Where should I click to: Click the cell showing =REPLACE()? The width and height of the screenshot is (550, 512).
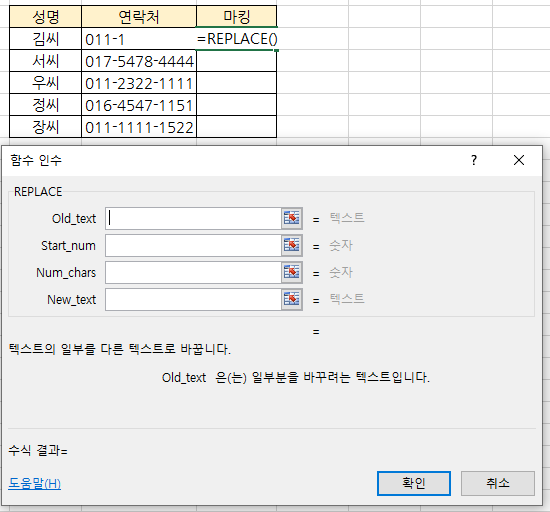[236, 39]
